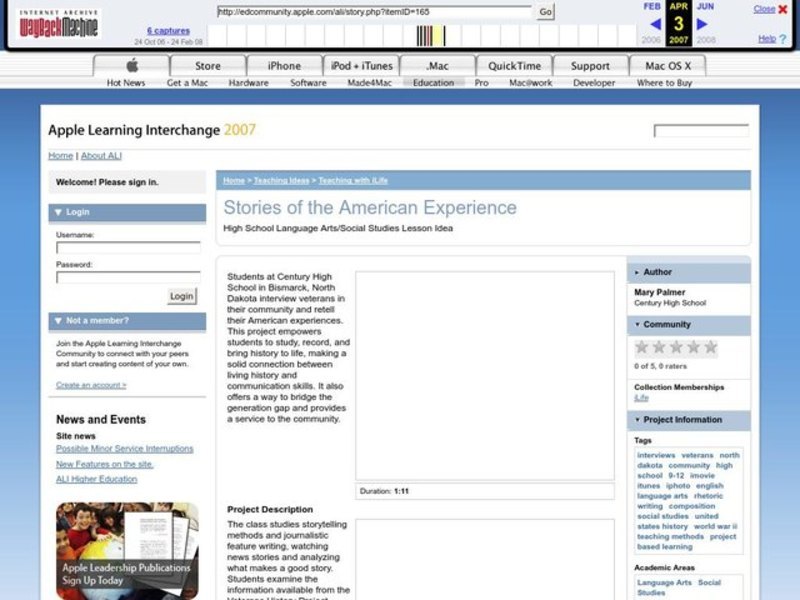This screenshot has width=800, height=600.
Task: Expand the Author section
Action: (637, 271)
